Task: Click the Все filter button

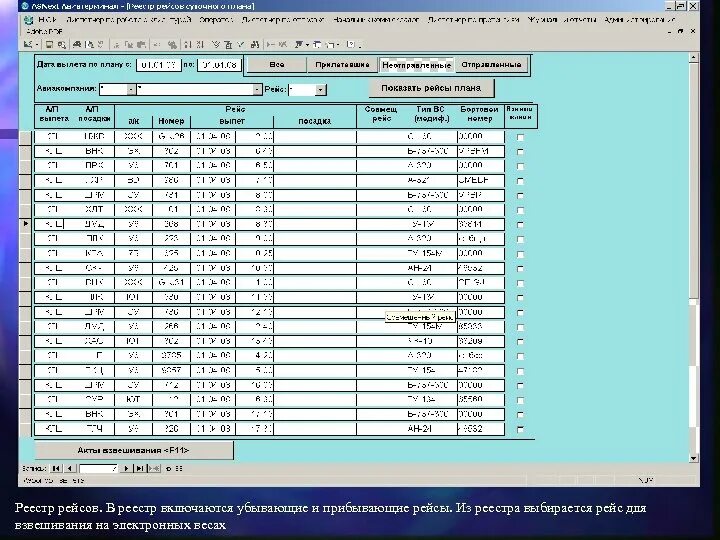Action: pos(277,65)
